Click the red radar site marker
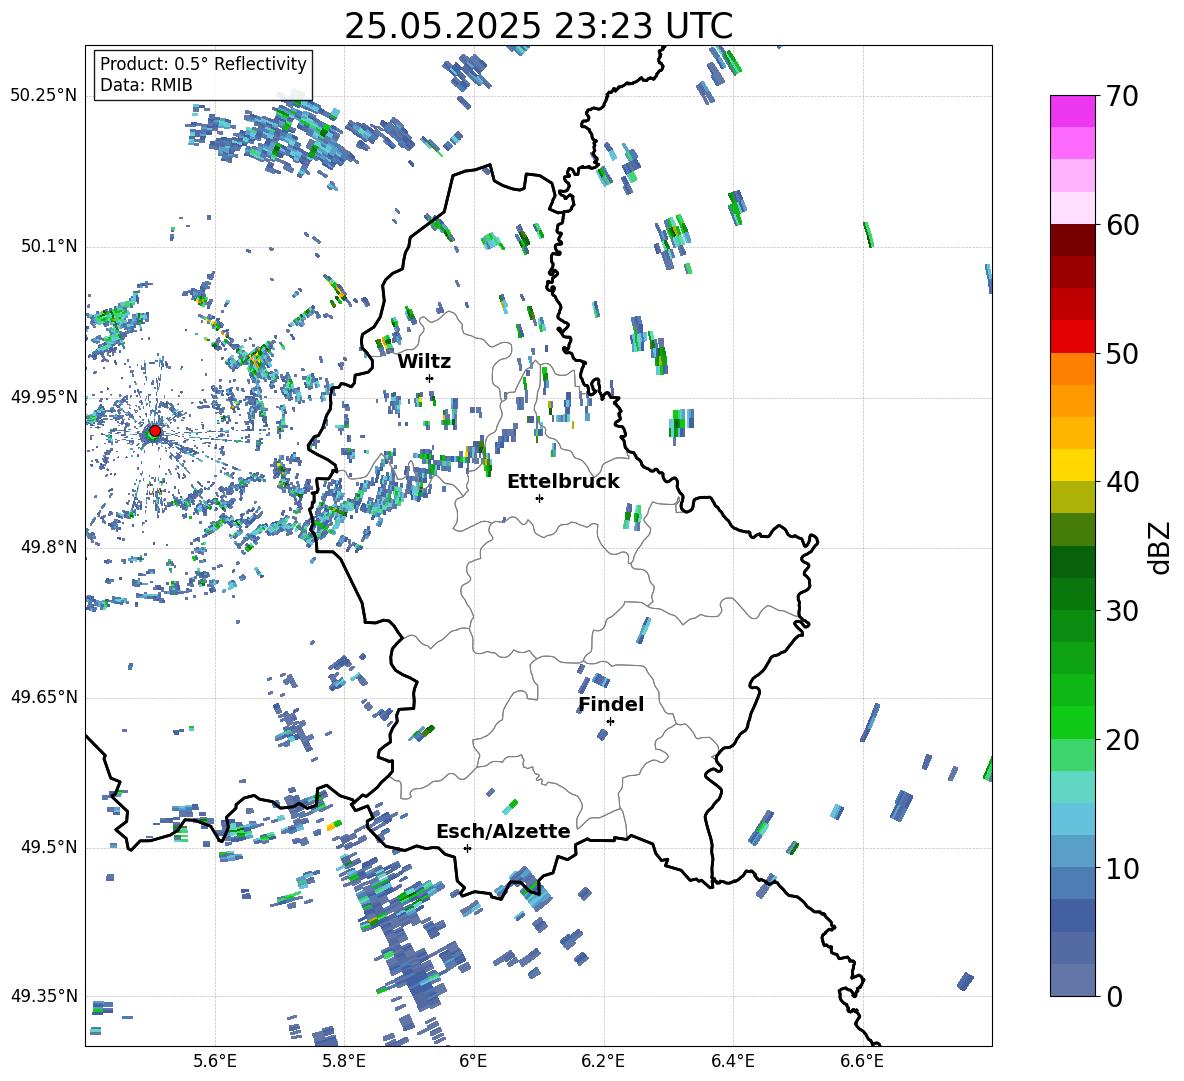Image resolution: width=1184 pixels, height=1081 pixels. pos(155,431)
